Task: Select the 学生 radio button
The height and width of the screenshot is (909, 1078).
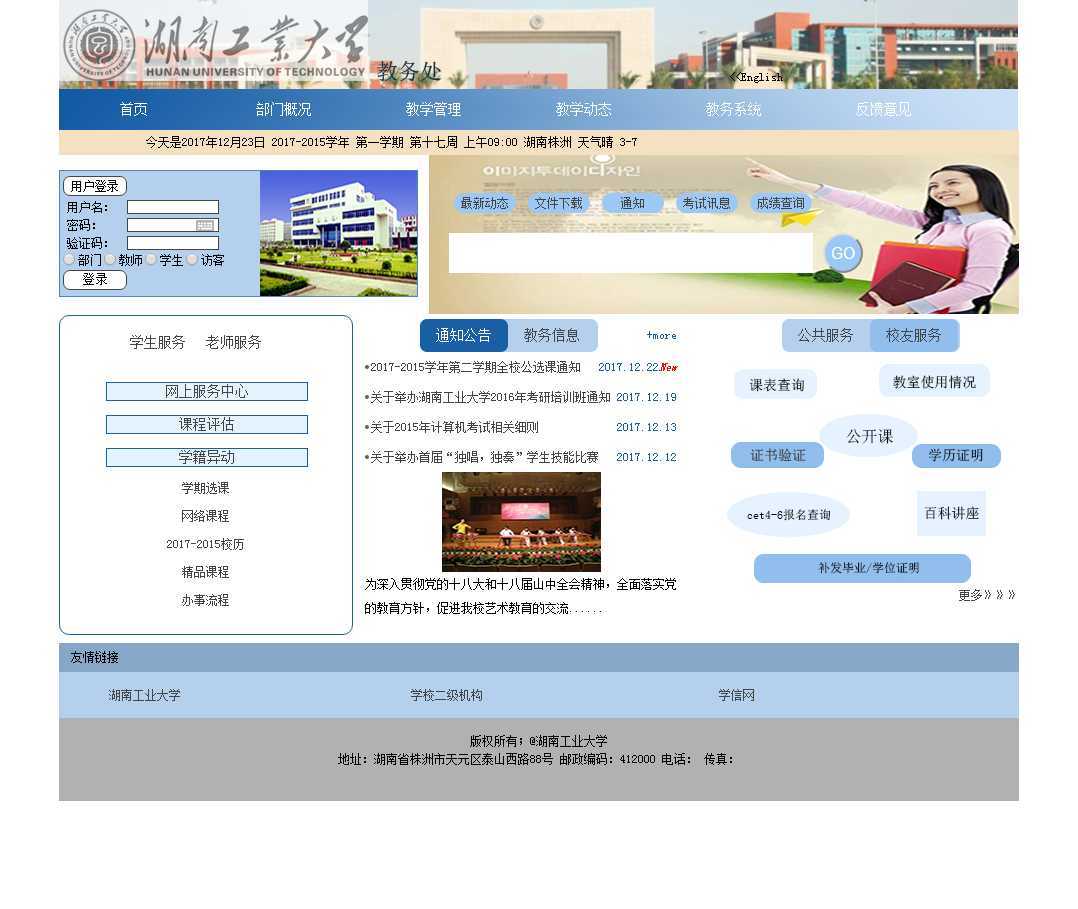Action: point(152,260)
